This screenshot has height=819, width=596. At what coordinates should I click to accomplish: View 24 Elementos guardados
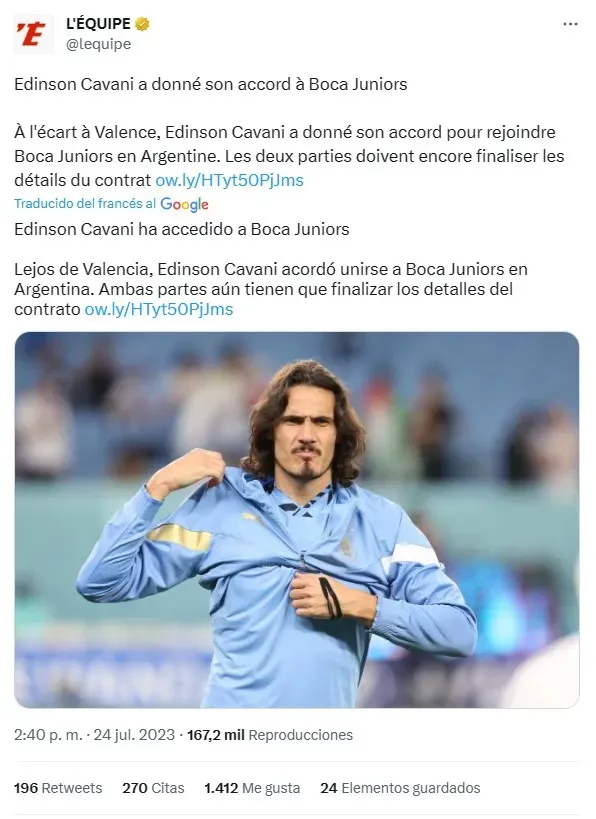(x=400, y=788)
